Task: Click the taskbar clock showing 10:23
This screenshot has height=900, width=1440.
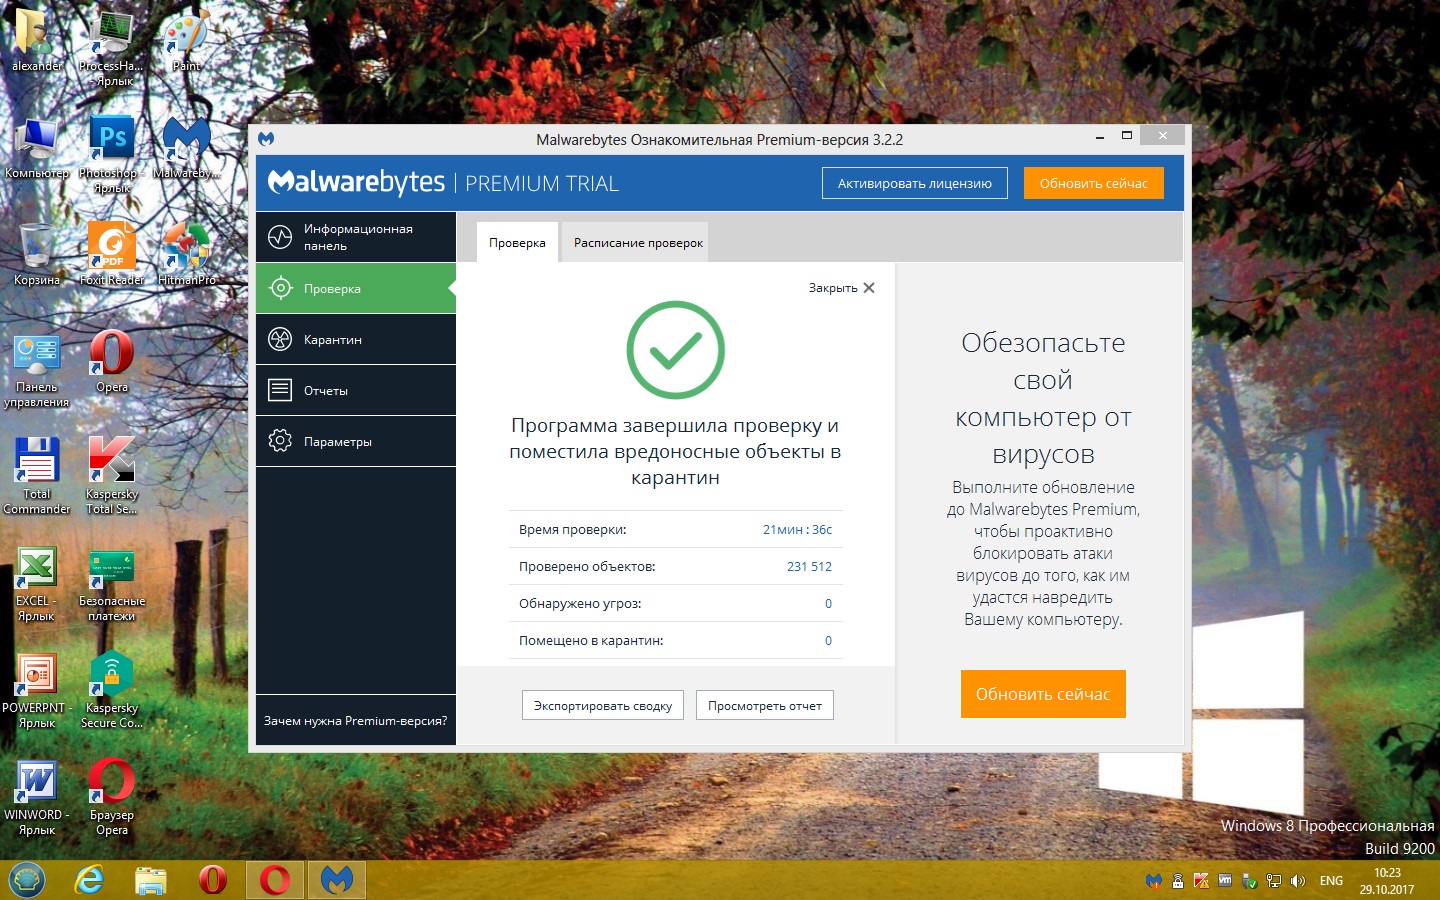Action: click(1387, 881)
